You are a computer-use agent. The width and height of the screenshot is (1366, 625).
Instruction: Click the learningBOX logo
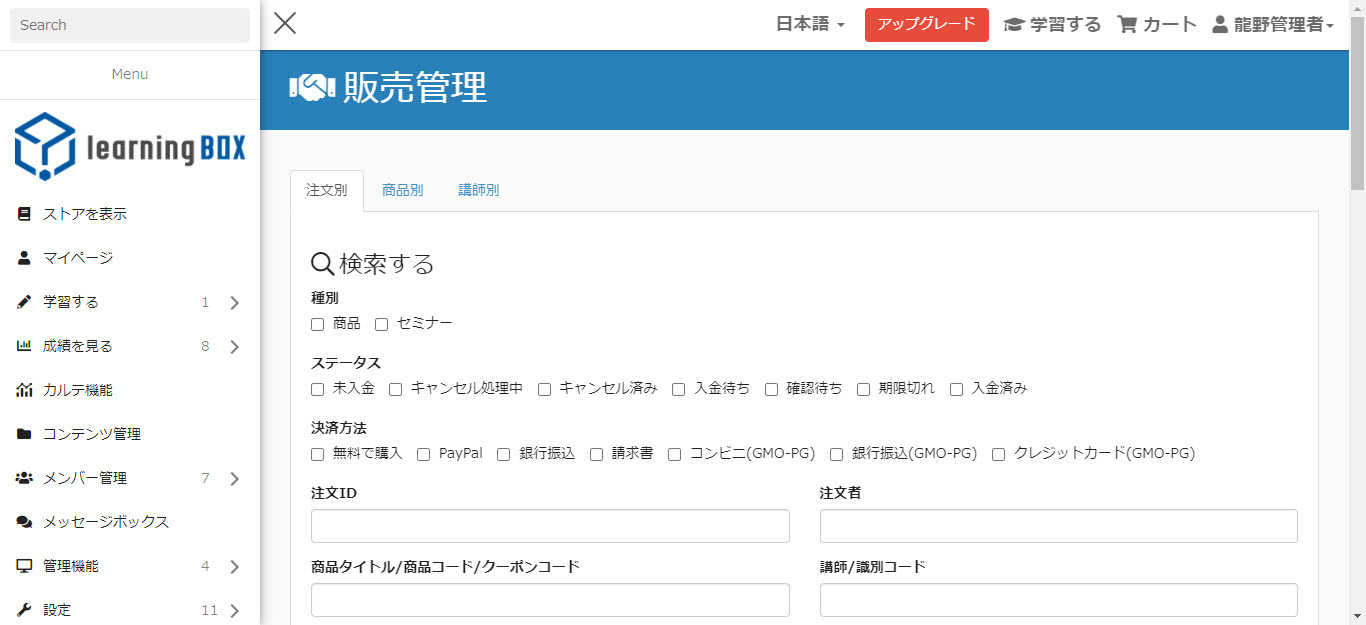point(130,147)
